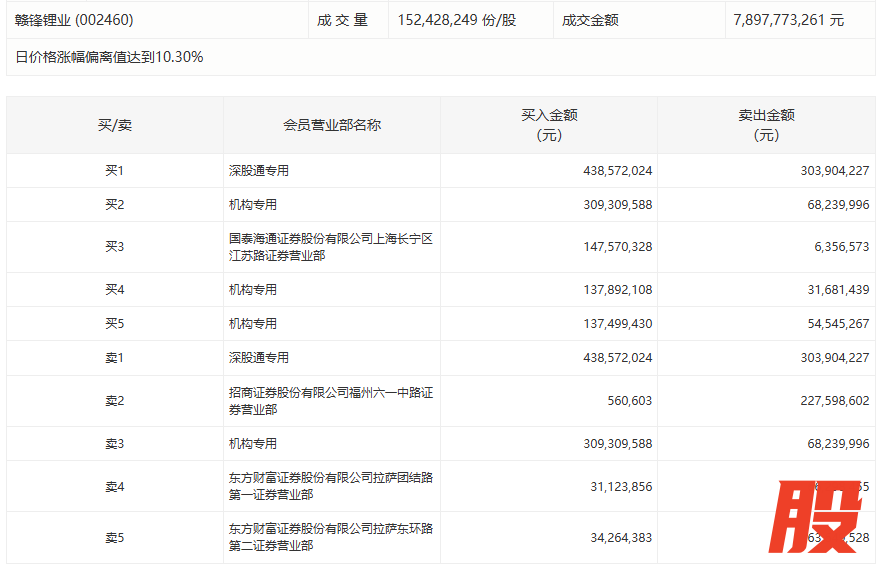
Task: Open 东方财富证券 拉萨东环路第二 branch entry
Action: 330,537
